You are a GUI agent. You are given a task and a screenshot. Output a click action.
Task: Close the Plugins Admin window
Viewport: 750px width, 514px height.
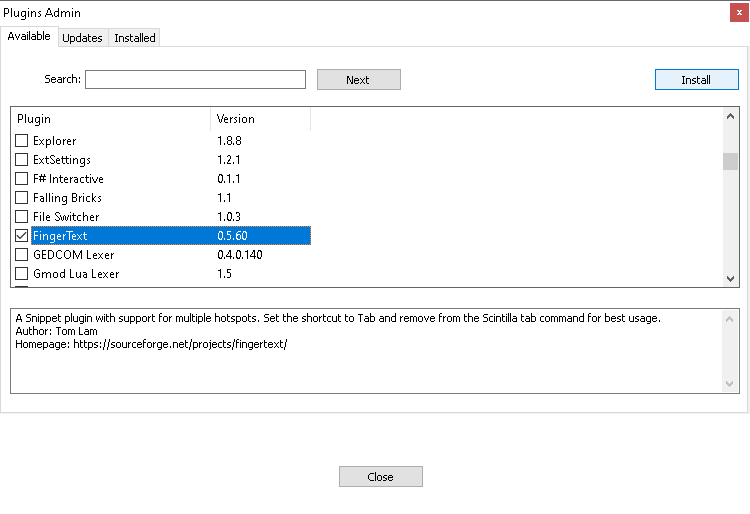click(x=739, y=12)
